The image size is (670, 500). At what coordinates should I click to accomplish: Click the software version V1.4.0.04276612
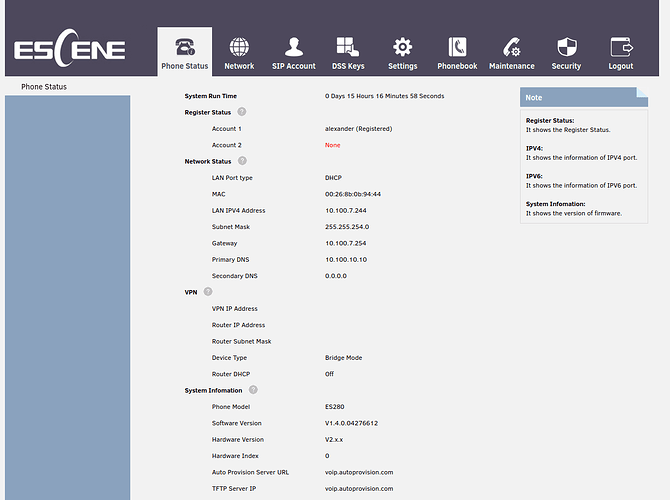point(351,423)
